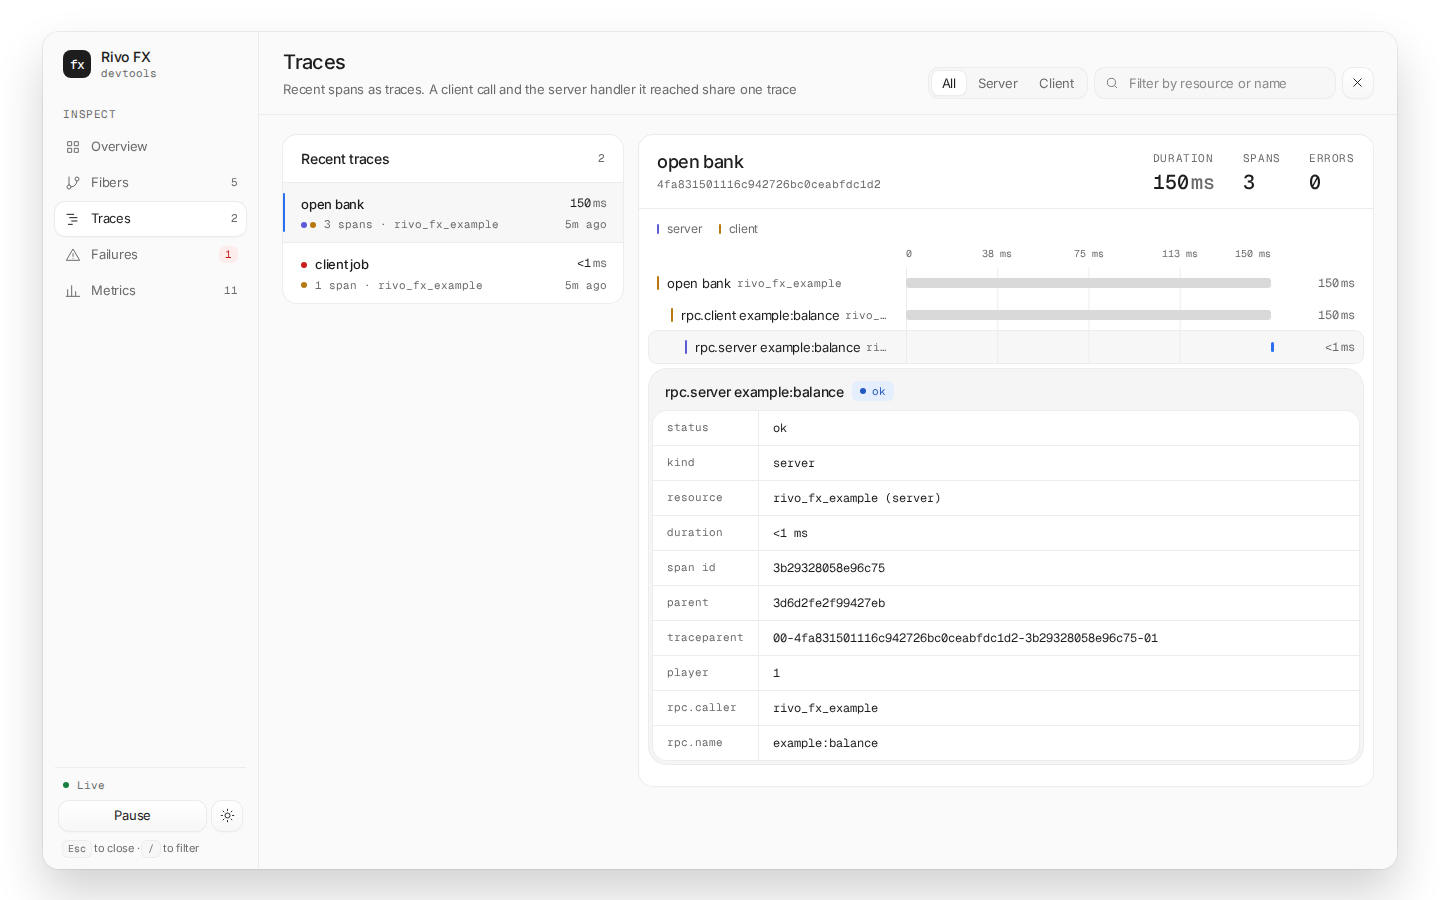Click the client legend label
Image resolution: width=1440 pixels, height=900 pixels.
(738, 230)
